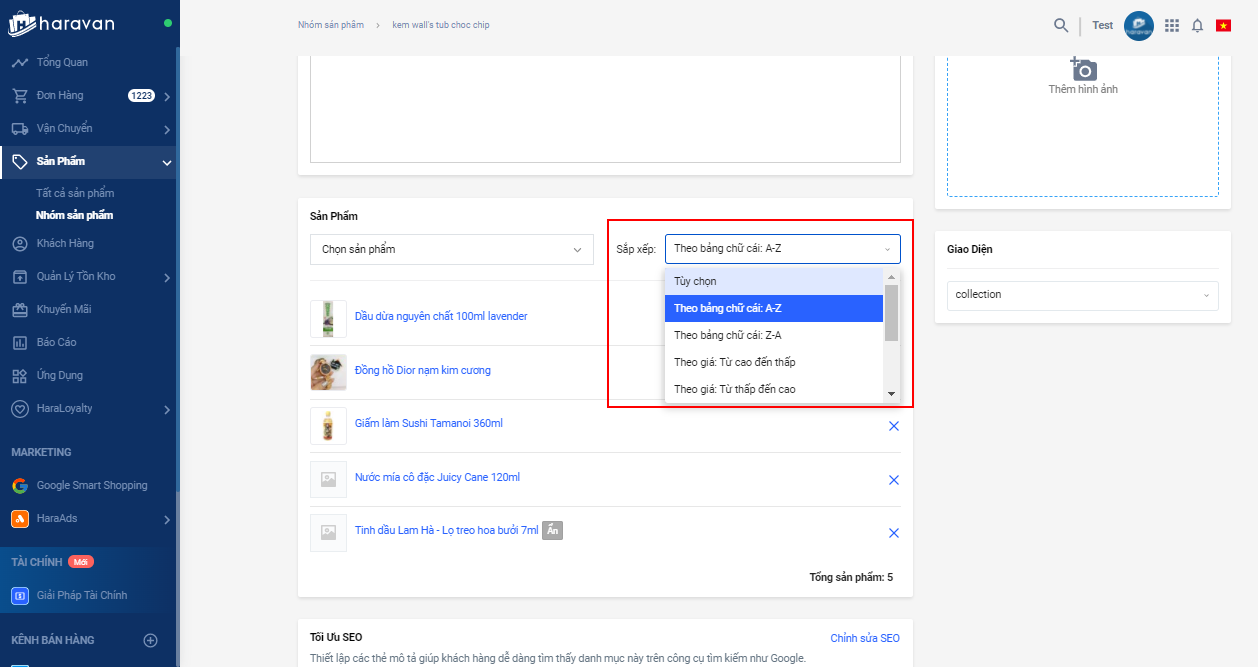
Task: Click the sort dropdown list scrollbar
Action: point(891,312)
